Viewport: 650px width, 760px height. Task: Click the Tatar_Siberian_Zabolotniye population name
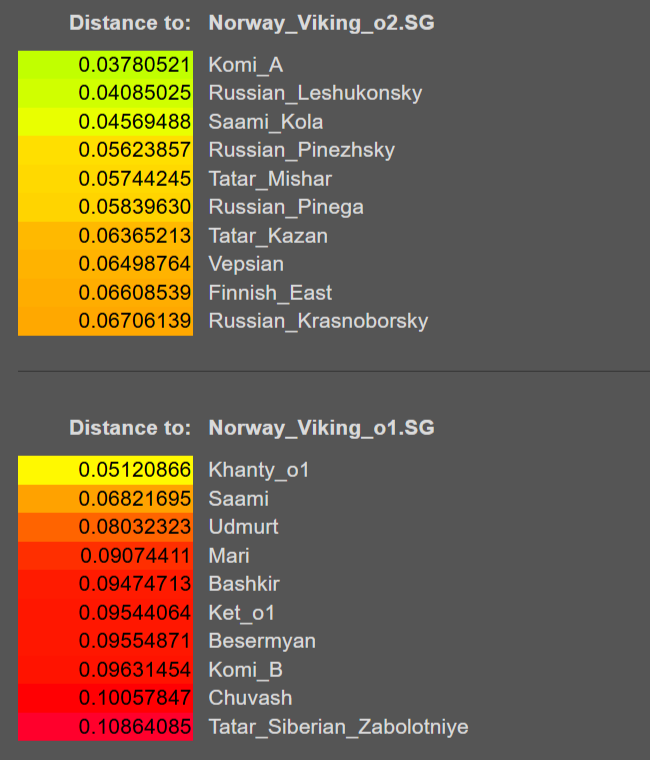coord(338,727)
